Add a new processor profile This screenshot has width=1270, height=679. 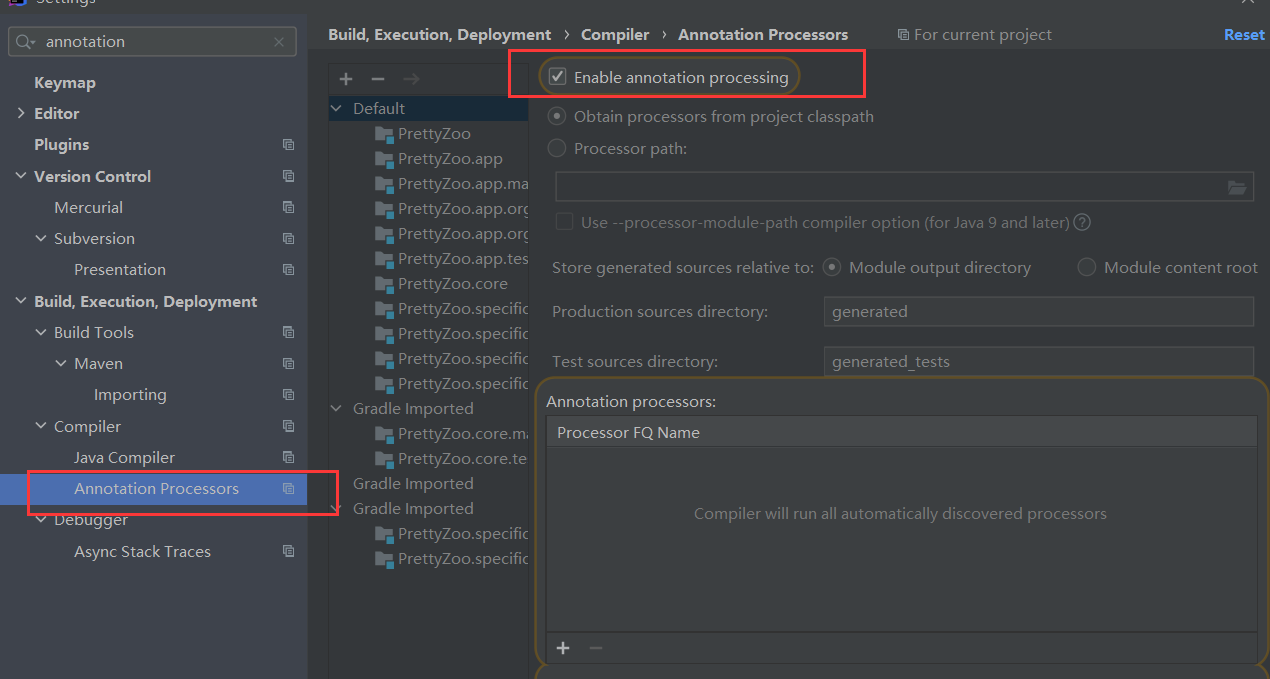(x=346, y=79)
